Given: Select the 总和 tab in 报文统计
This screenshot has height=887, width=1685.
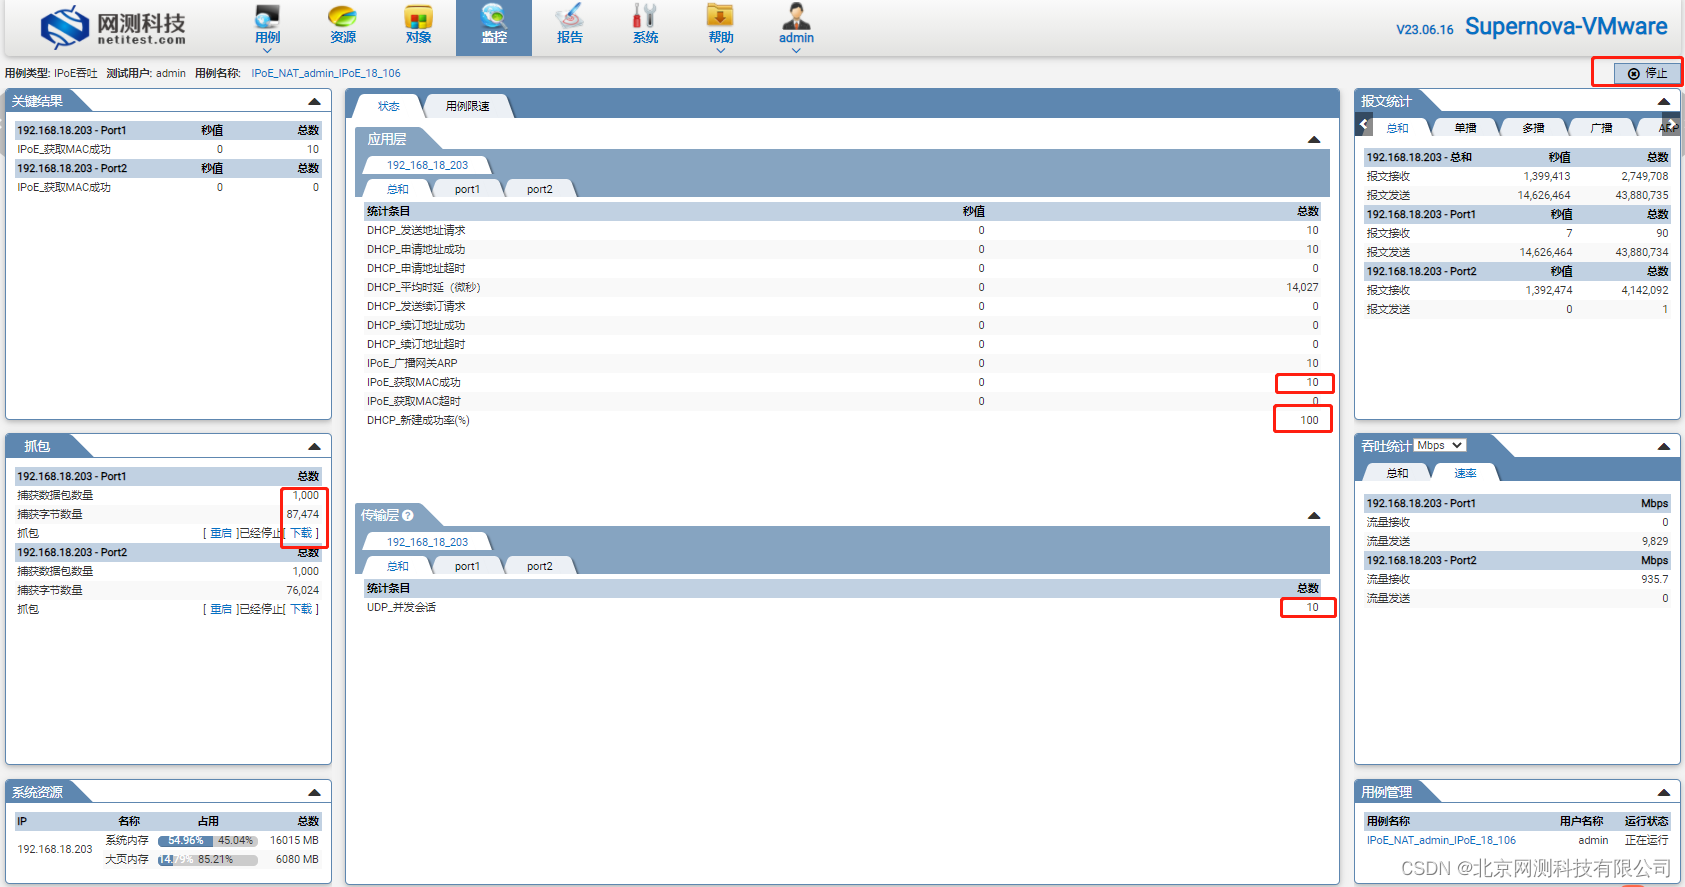Looking at the screenshot, I should click(1397, 128).
